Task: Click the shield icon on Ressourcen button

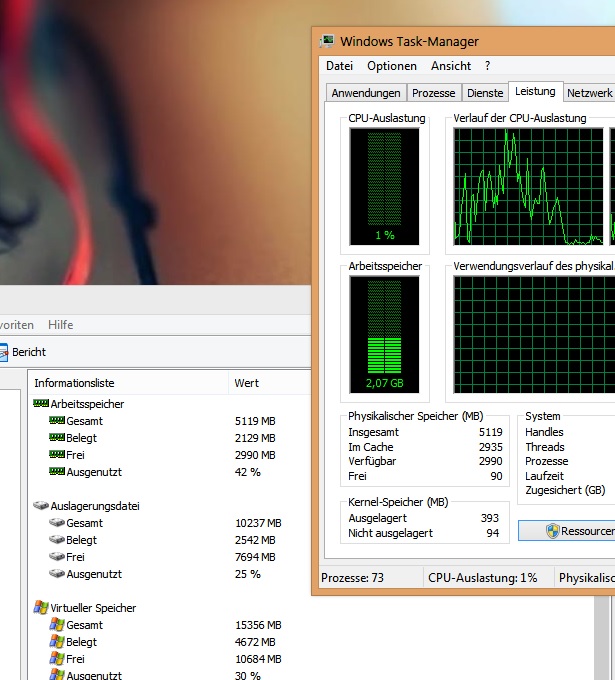Action: (553, 531)
